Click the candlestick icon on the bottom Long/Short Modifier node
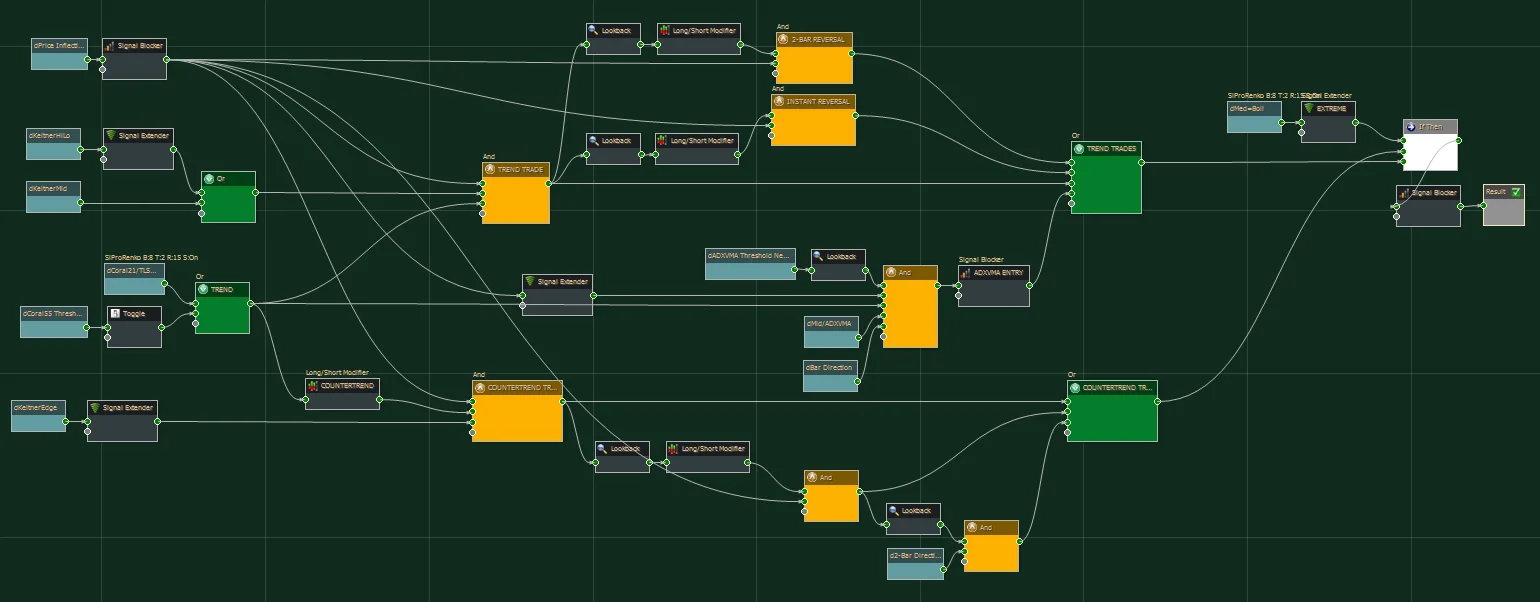The image size is (1540, 602). click(674, 449)
